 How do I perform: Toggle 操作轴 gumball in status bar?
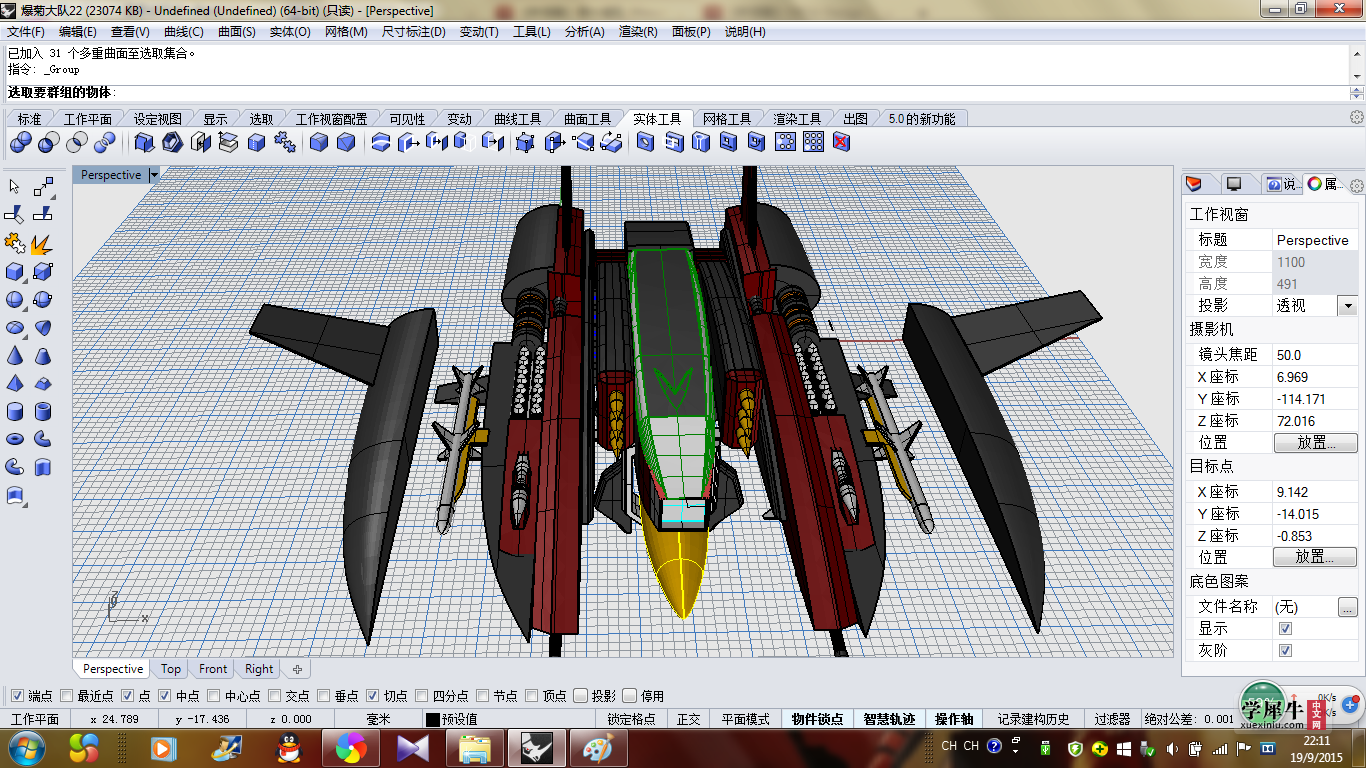pyautogui.click(x=954, y=719)
